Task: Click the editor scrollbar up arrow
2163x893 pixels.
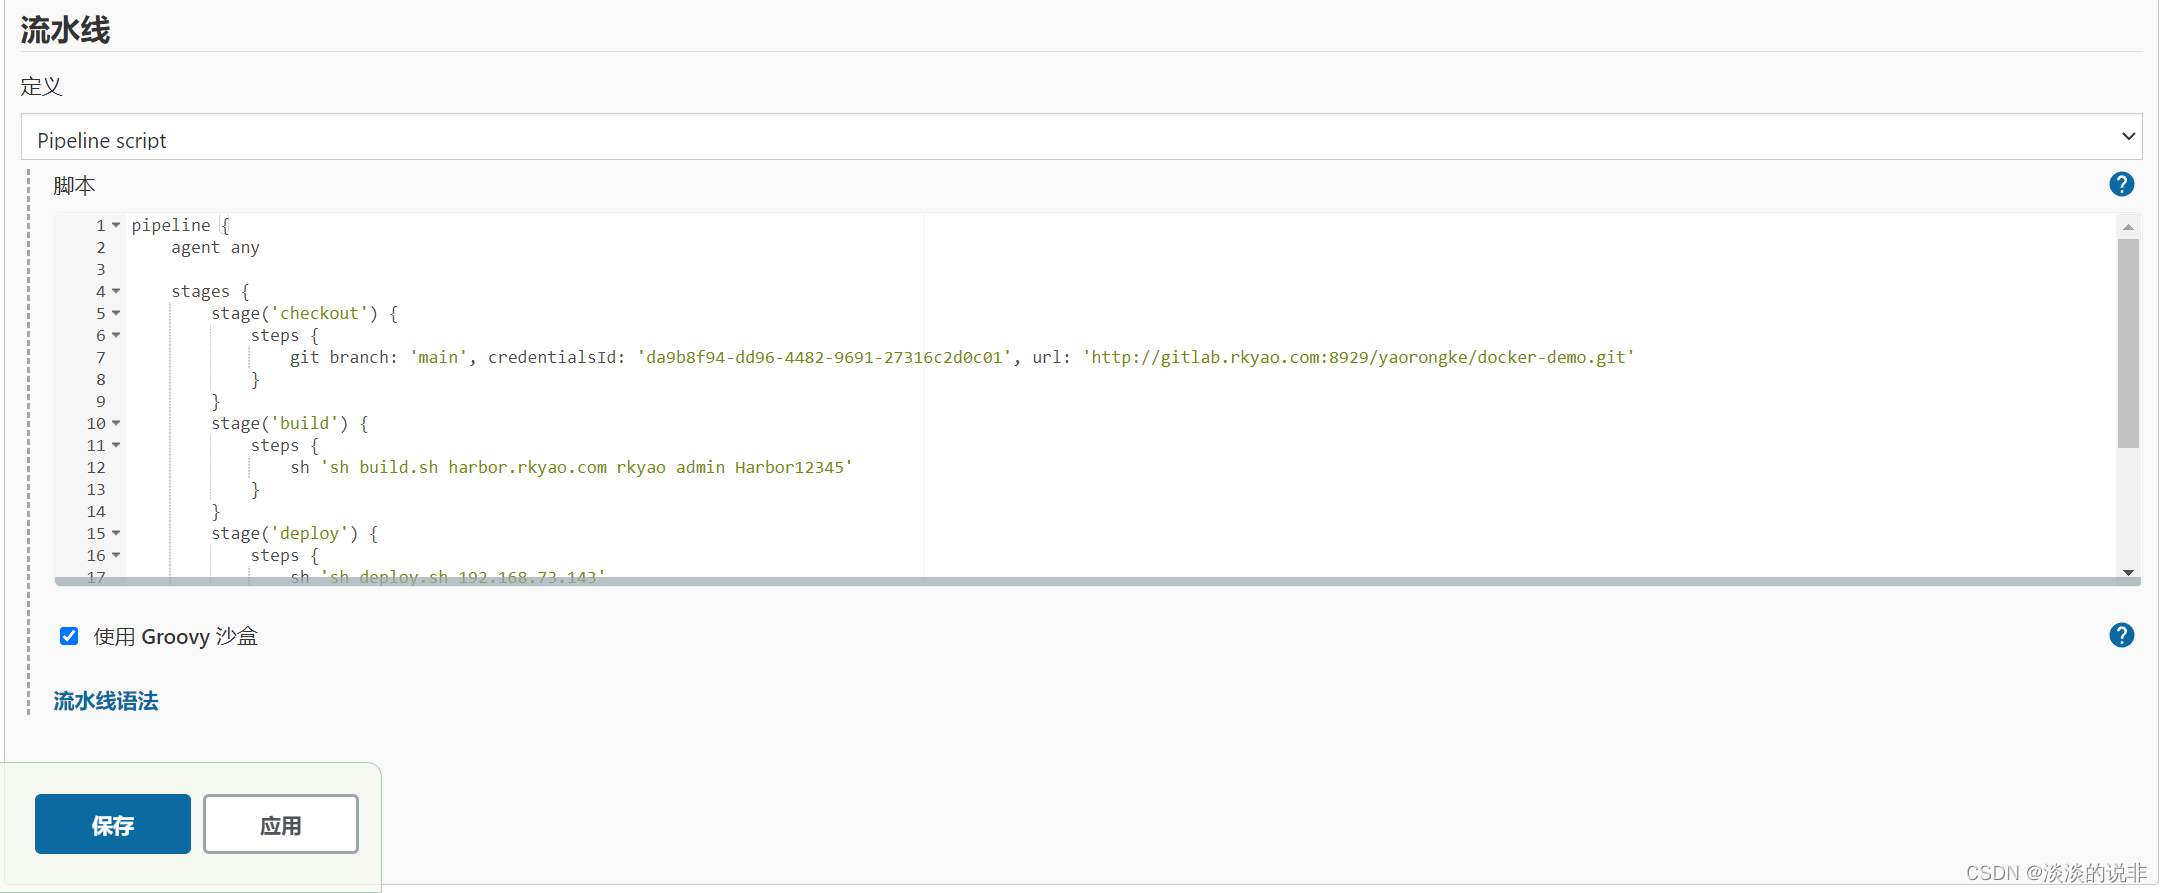Action: pos(2128,227)
